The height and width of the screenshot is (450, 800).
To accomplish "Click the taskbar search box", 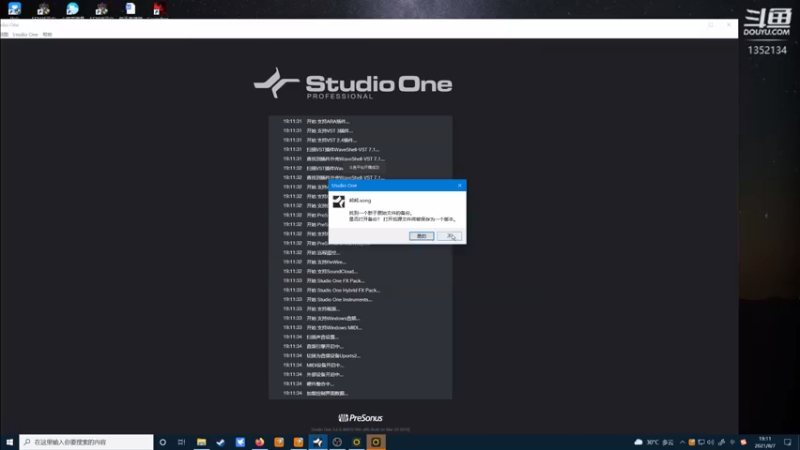I will (x=86, y=442).
